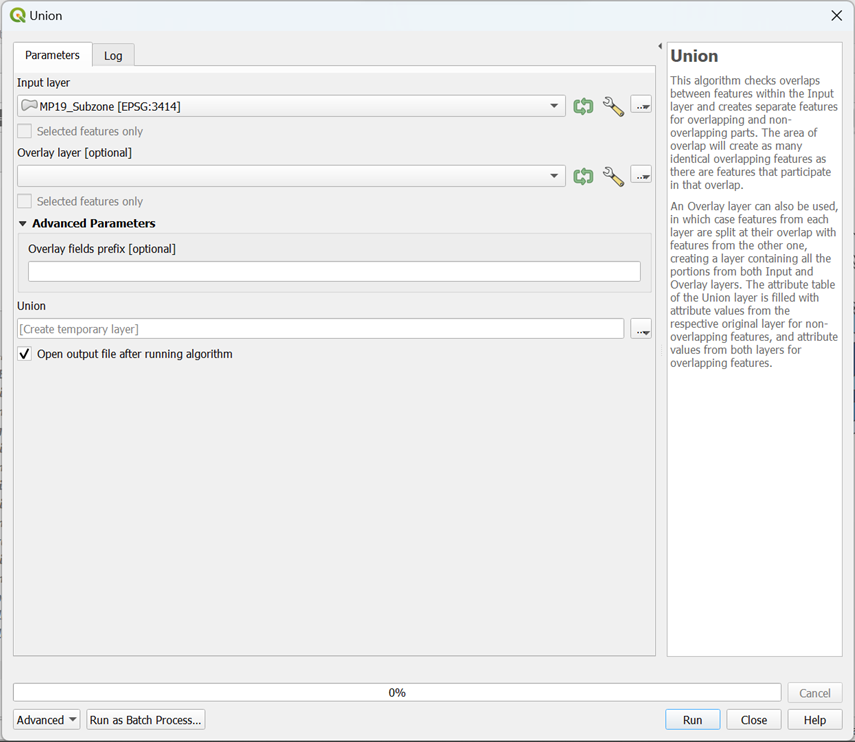Screen dimensions: 855x742
Task: Open the MP19_Subzone input layer dropdown
Action: click(x=291, y=106)
